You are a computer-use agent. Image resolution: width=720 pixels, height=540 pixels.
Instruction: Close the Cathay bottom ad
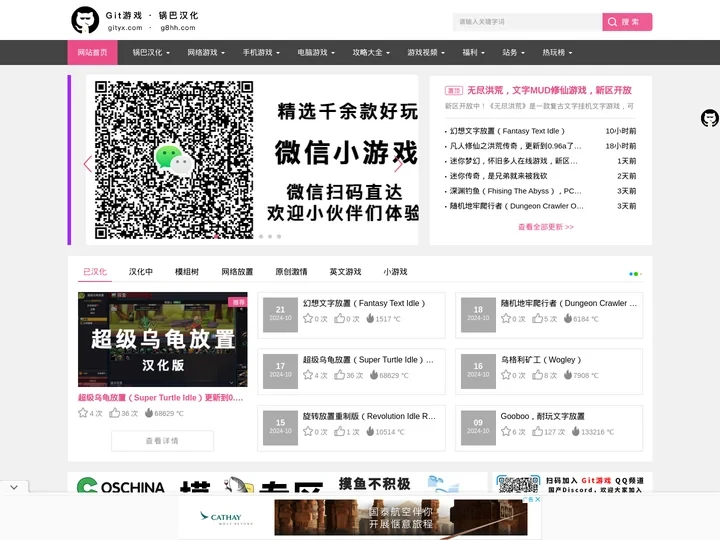537,499
